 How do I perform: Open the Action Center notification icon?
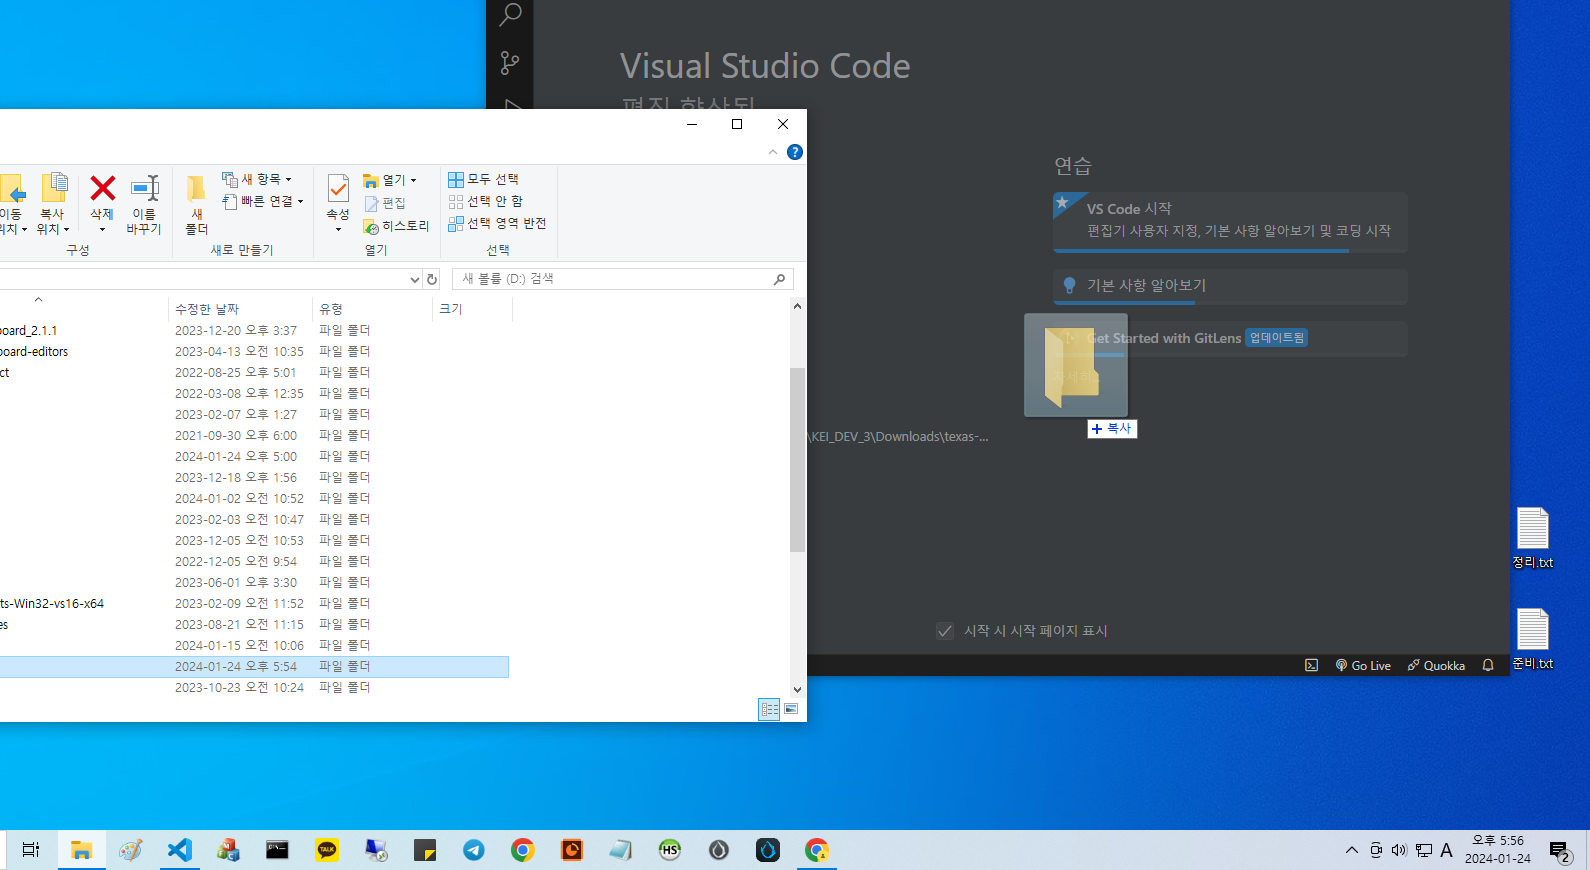tap(1560, 851)
